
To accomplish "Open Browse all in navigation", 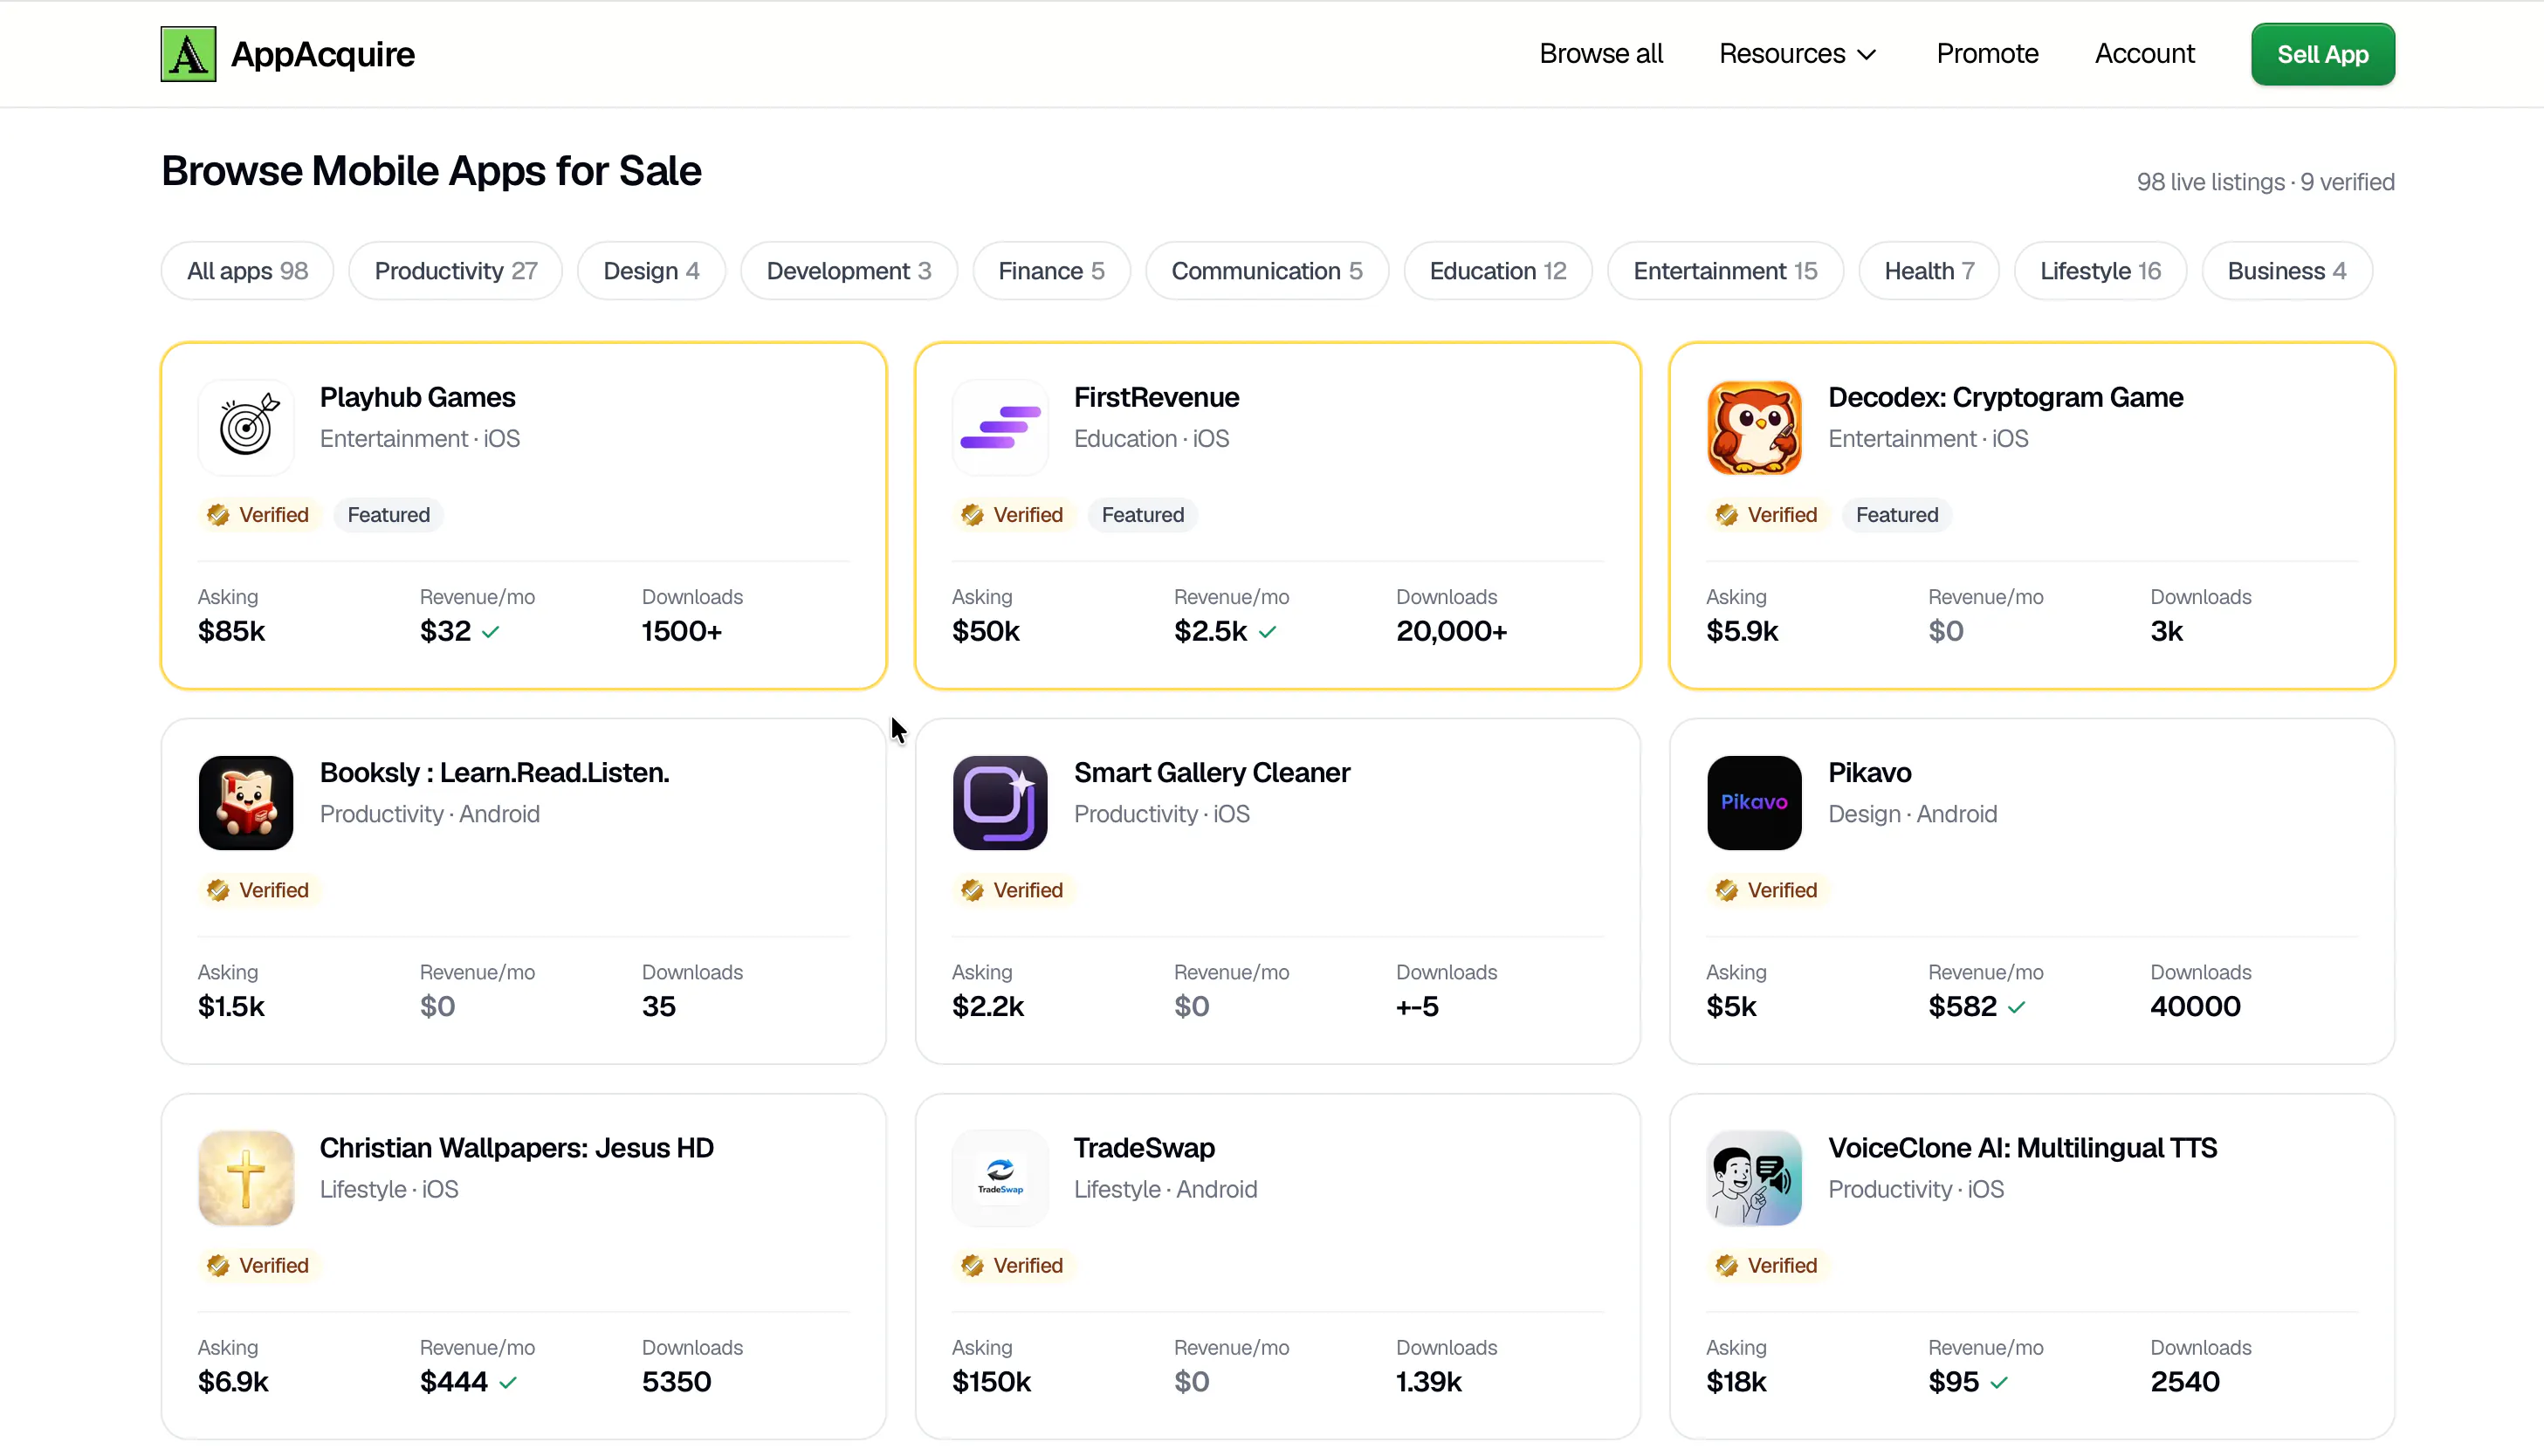I will [x=1601, y=54].
